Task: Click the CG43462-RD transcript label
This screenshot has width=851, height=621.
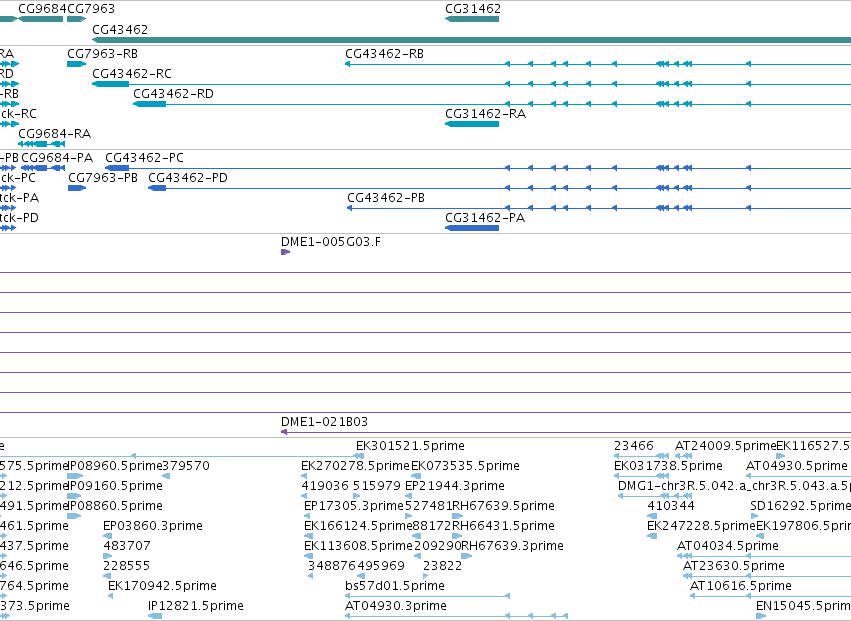Action: (x=174, y=94)
